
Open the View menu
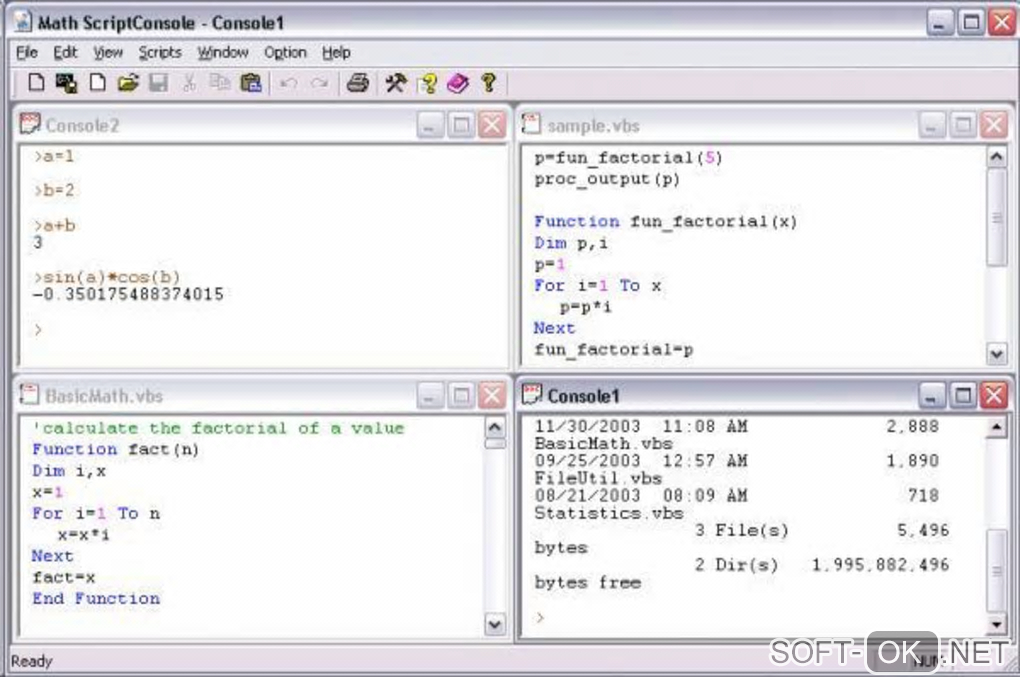107,53
